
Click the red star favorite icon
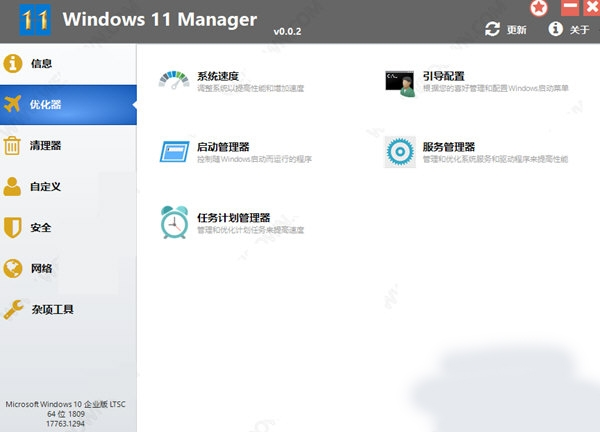click(x=539, y=8)
